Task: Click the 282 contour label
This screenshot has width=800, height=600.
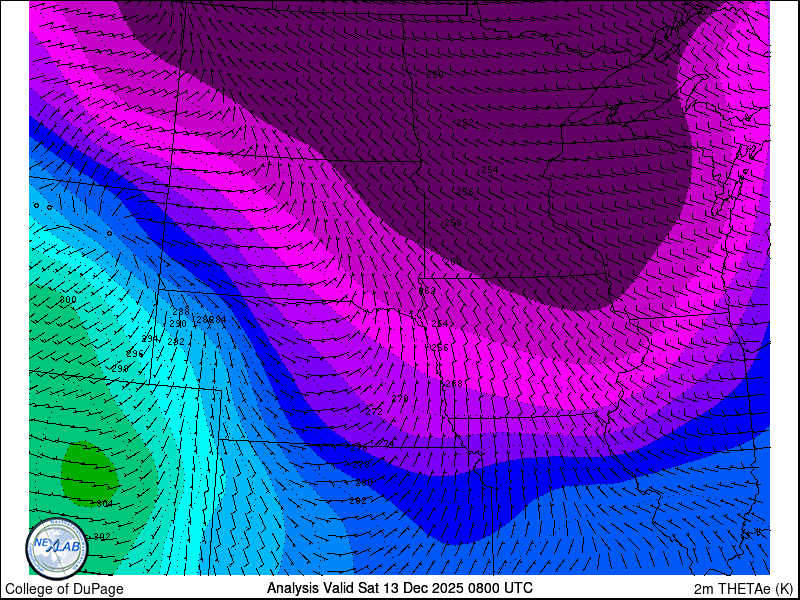Action: point(358,501)
